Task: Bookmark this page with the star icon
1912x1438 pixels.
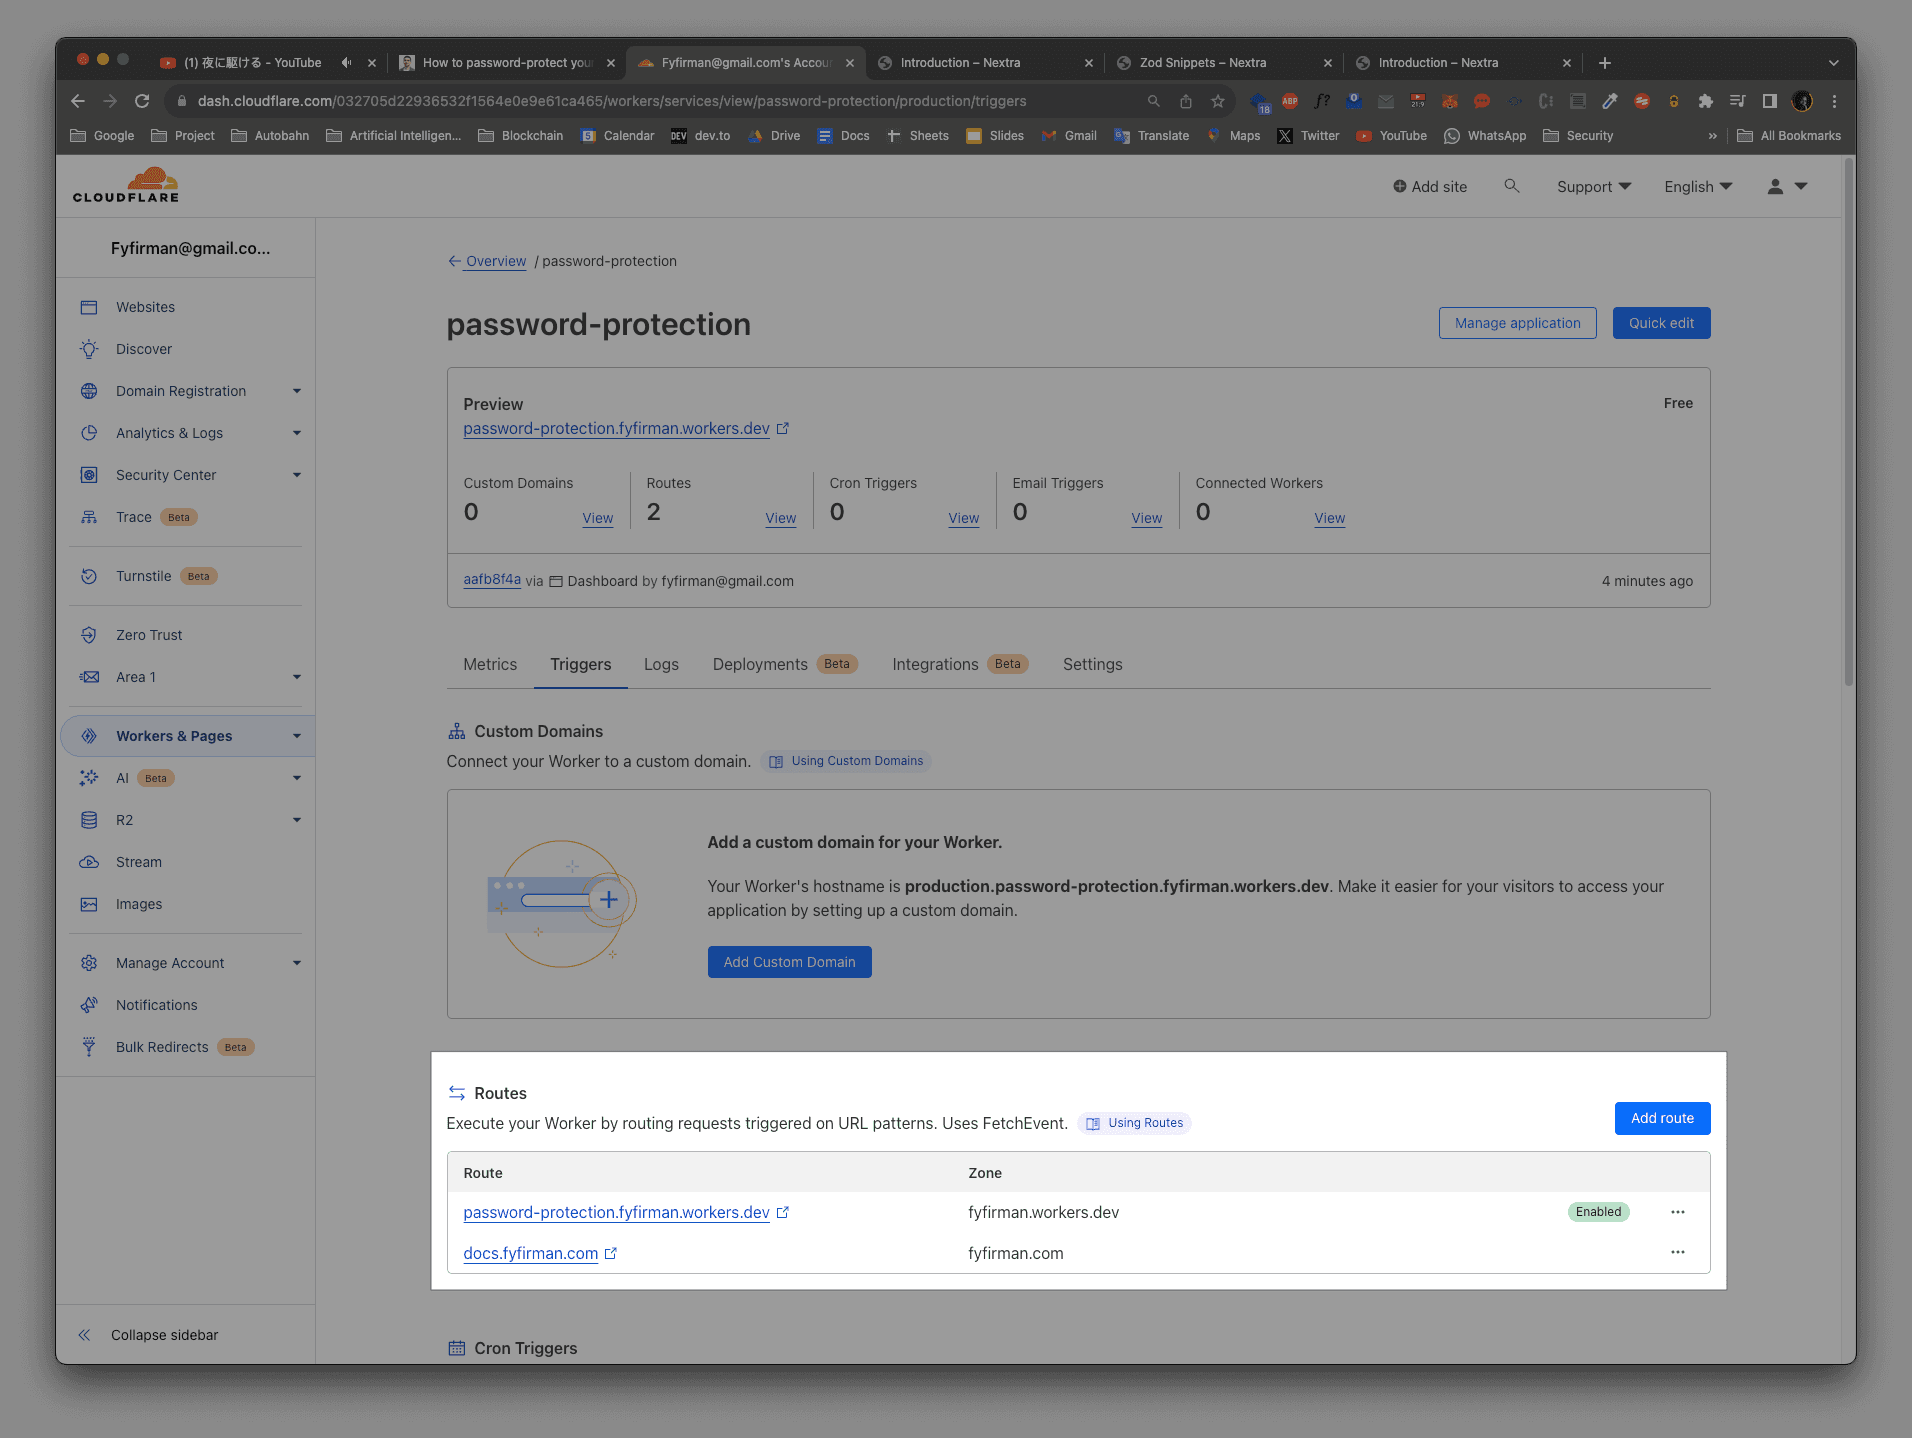Action: coord(1217,101)
